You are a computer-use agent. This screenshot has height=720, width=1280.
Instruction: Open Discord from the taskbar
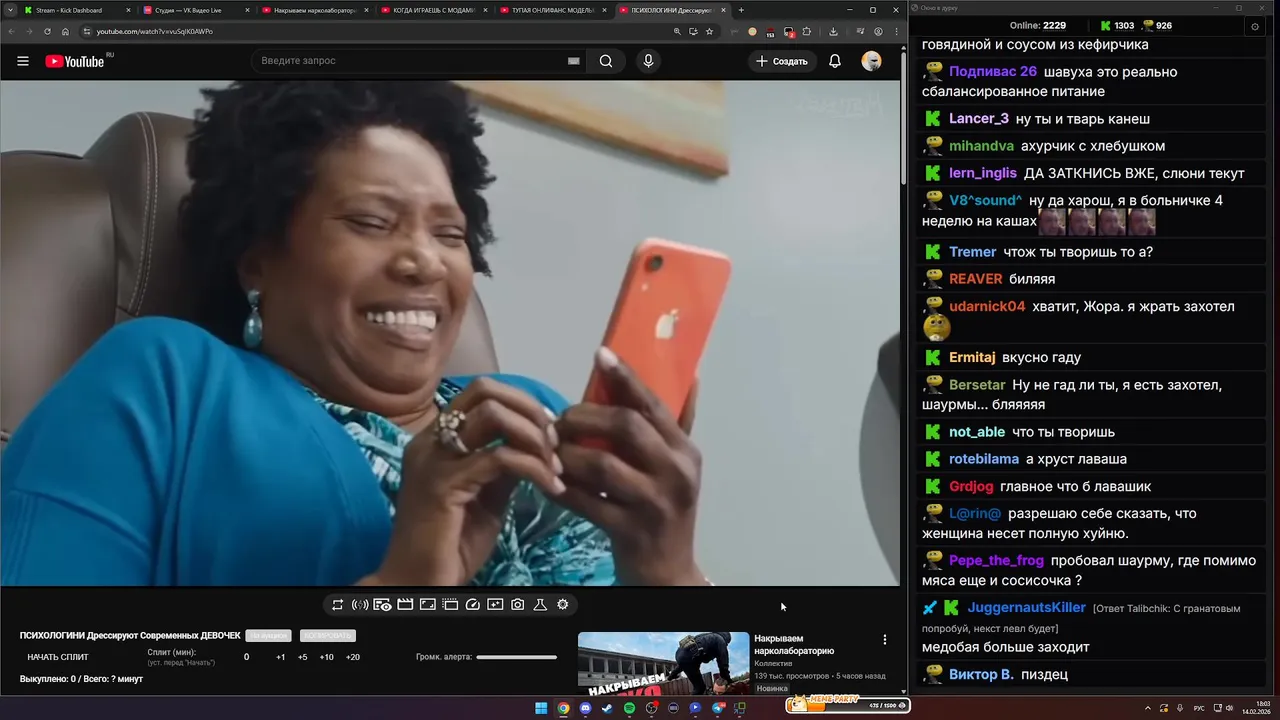click(x=585, y=708)
